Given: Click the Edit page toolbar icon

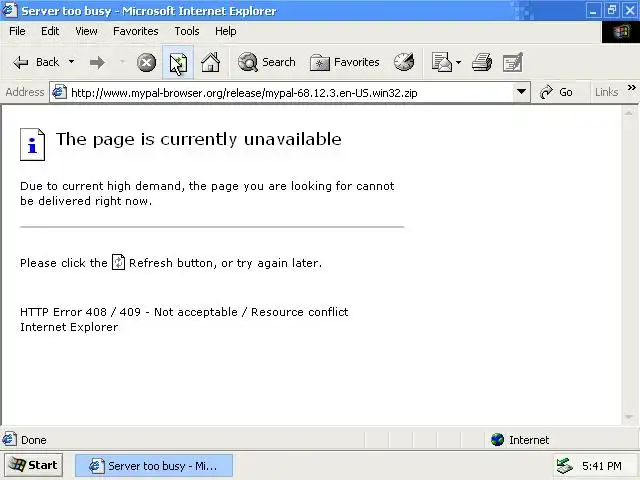Looking at the screenshot, I should click(x=513, y=62).
